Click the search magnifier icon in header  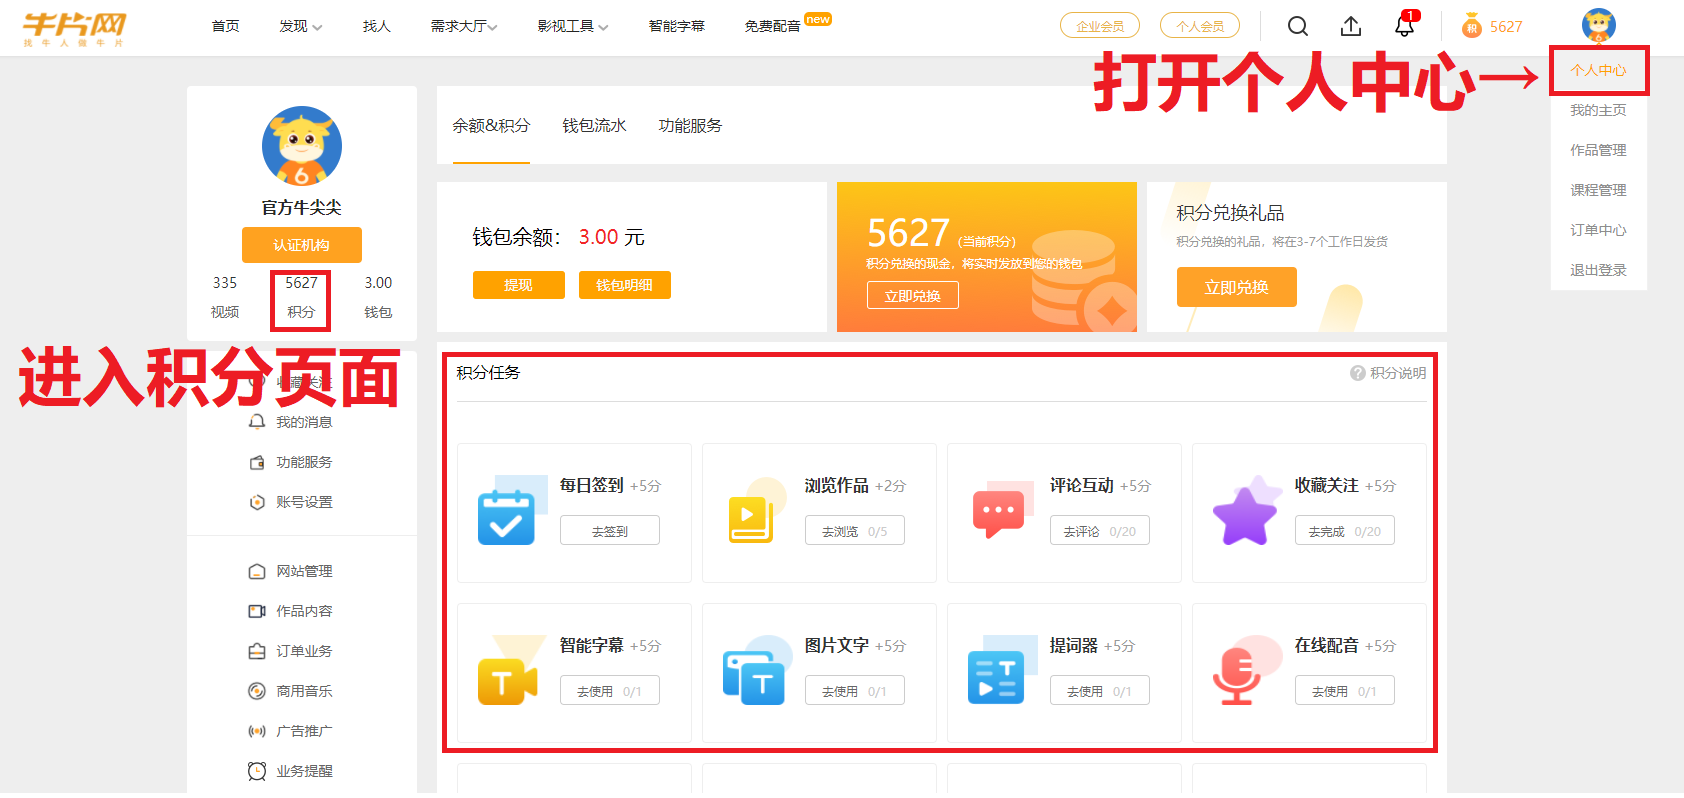[x=1297, y=26]
